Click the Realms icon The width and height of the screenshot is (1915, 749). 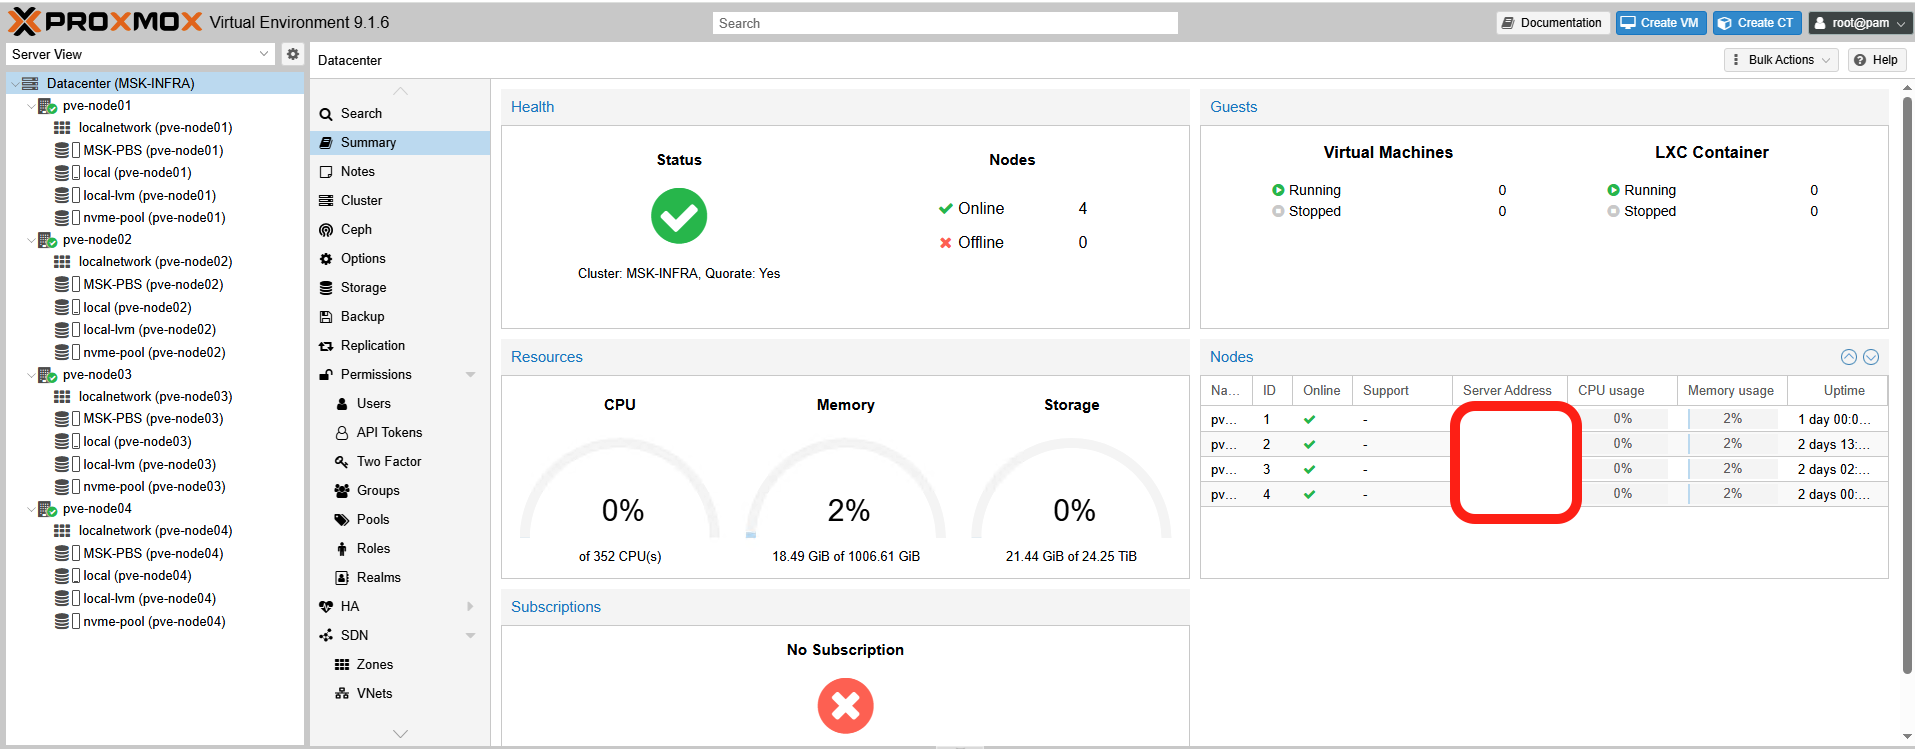[342, 578]
